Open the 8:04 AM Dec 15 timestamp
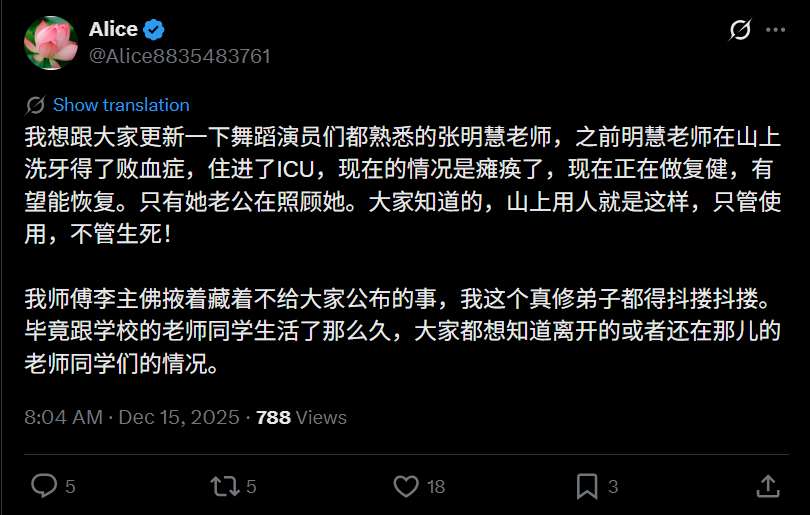 pos(132,417)
